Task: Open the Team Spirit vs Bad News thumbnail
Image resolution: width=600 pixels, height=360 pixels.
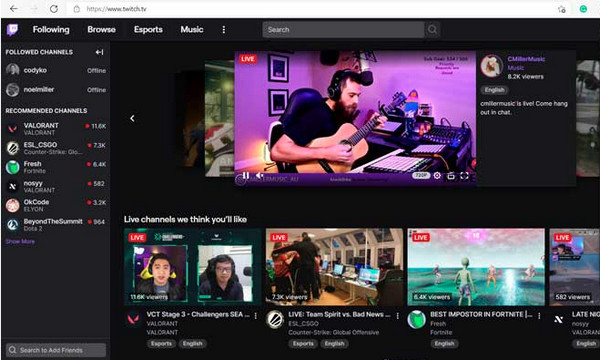Action: [334, 267]
